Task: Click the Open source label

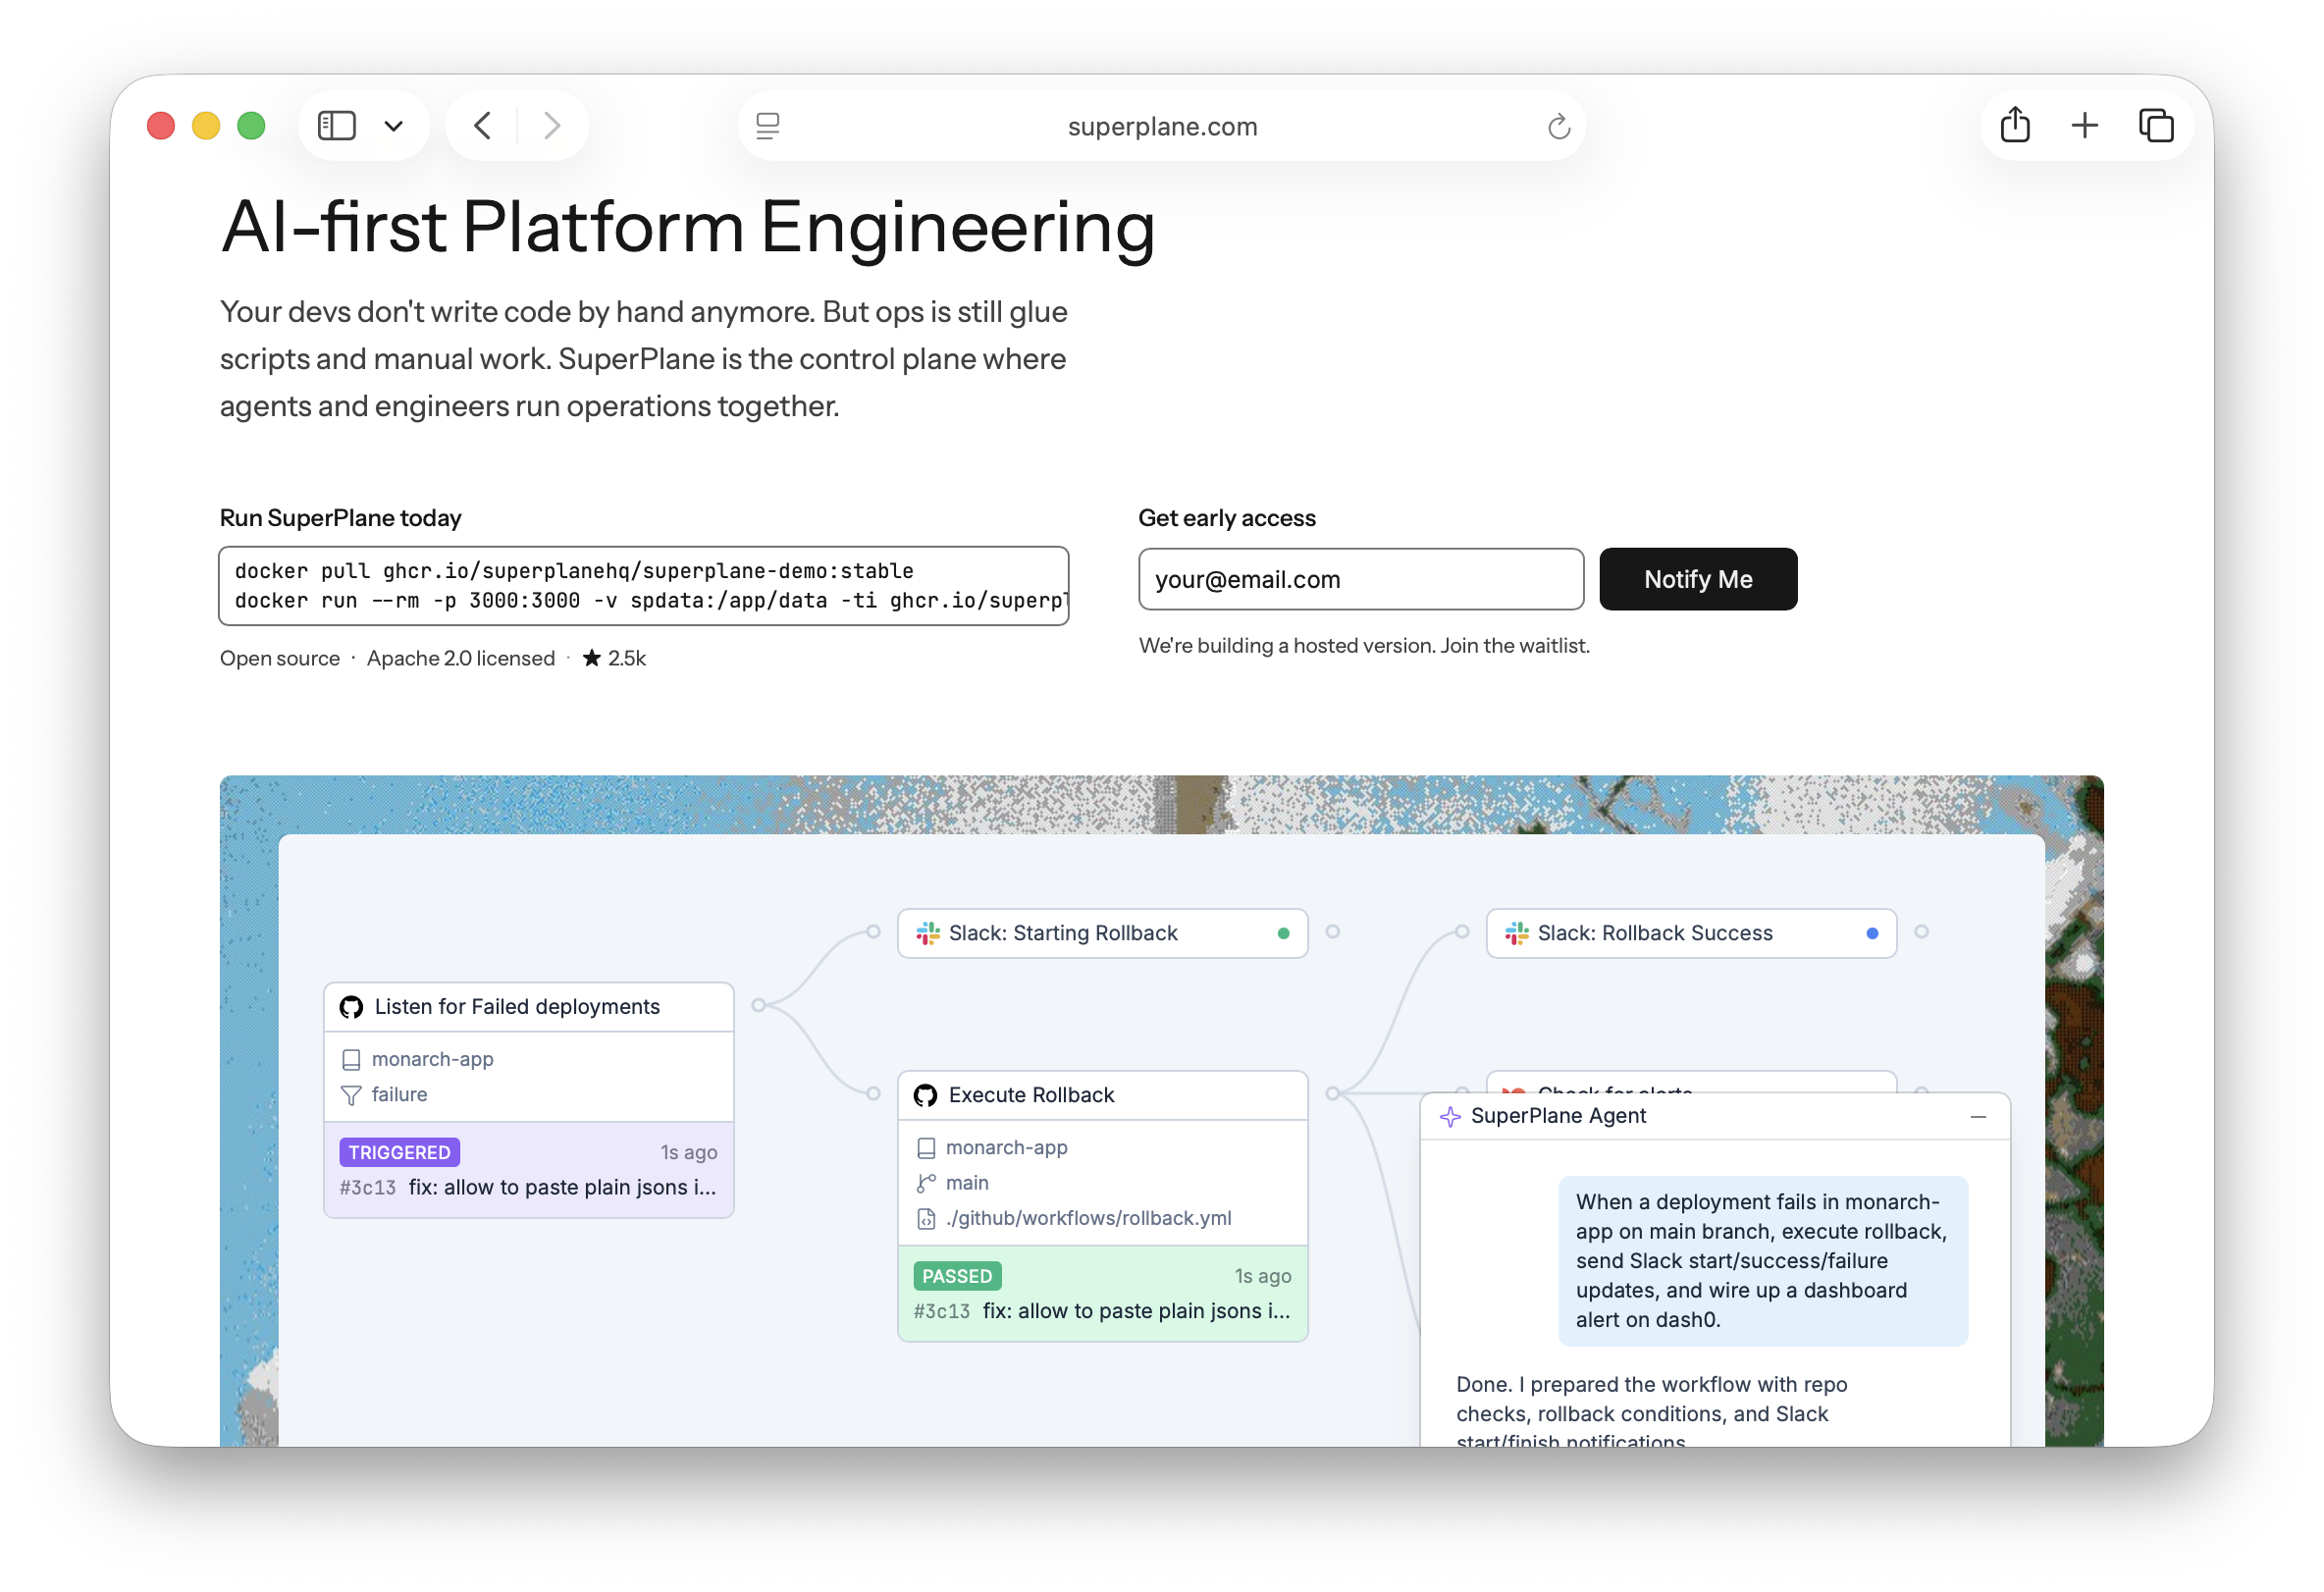Action: 280,658
